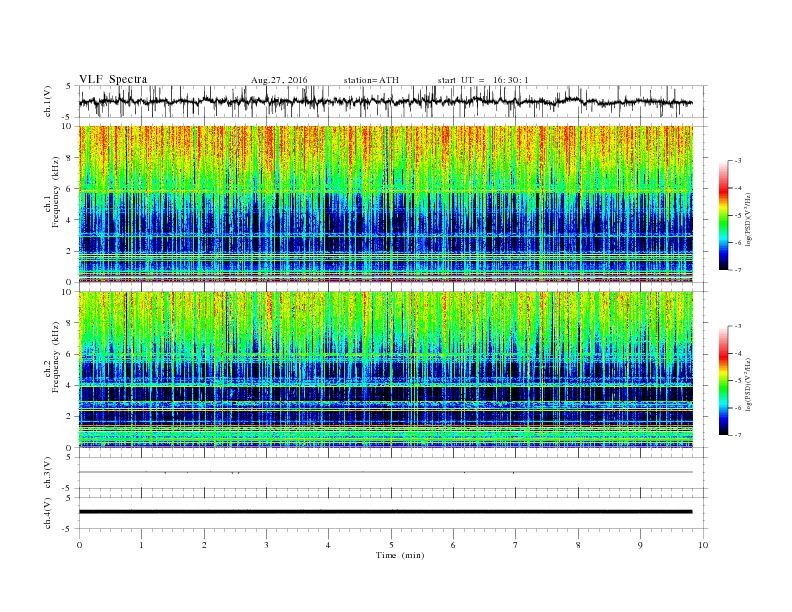The image size is (792, 612).
Task: Click the "ch.4(V)" axis label
Action: pos(47,513)
